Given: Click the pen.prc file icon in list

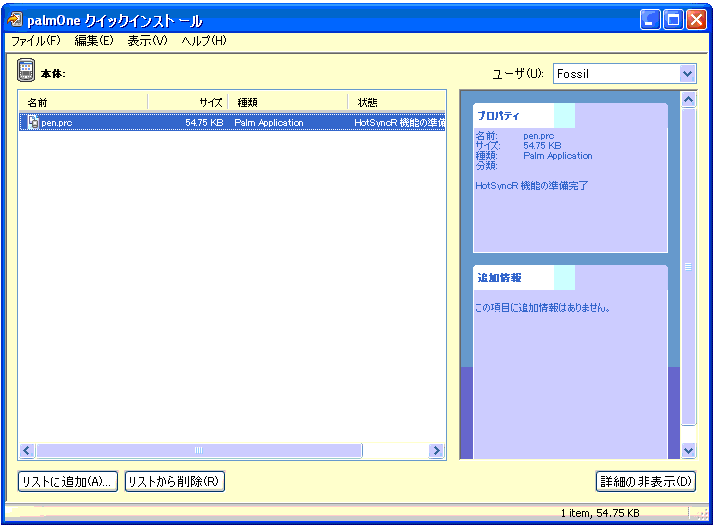Looking at the screenshot, I should pyautogui.click(x=33, y=122).
